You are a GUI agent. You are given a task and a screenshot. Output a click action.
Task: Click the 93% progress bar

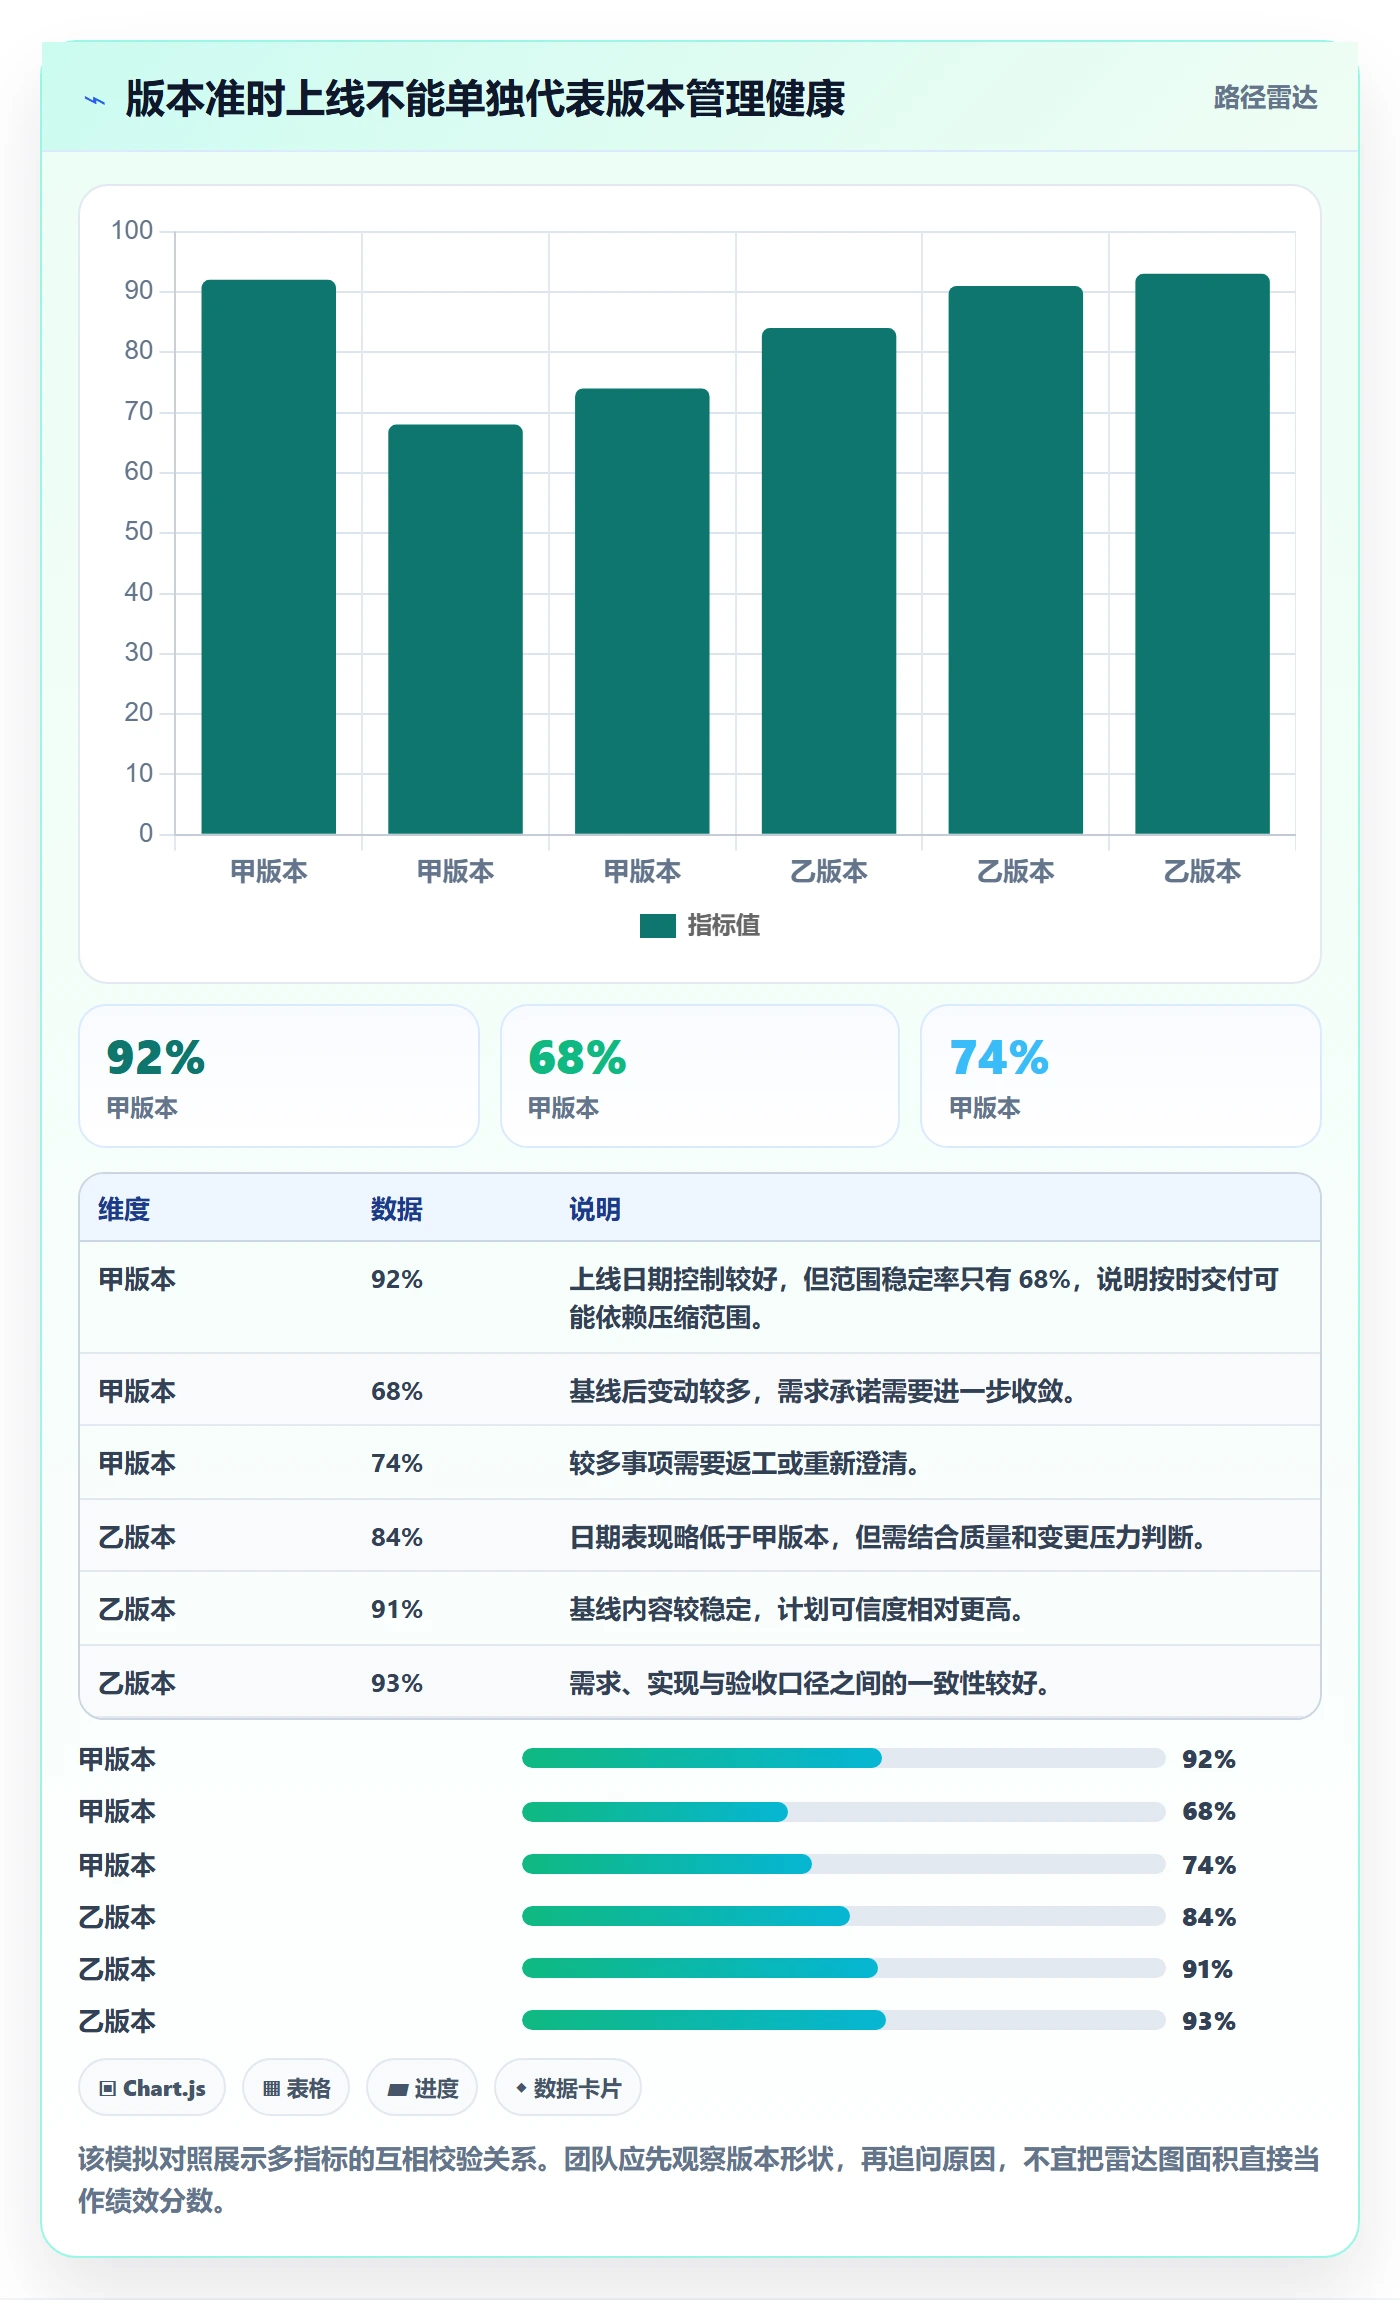[x=844, y=2020]
